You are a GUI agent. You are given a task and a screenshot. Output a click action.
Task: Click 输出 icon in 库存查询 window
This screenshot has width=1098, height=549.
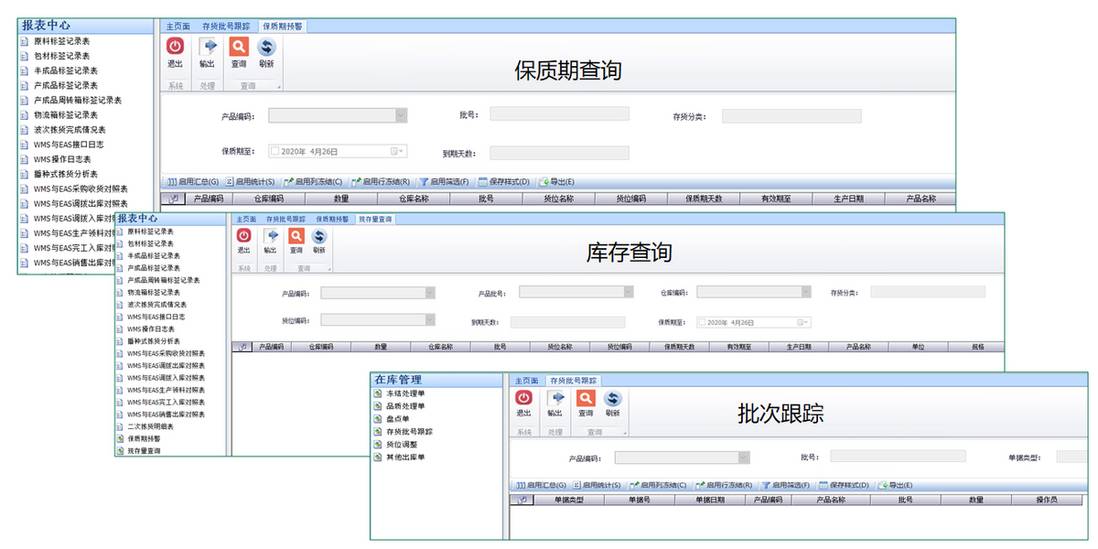[x=270, y=241]
